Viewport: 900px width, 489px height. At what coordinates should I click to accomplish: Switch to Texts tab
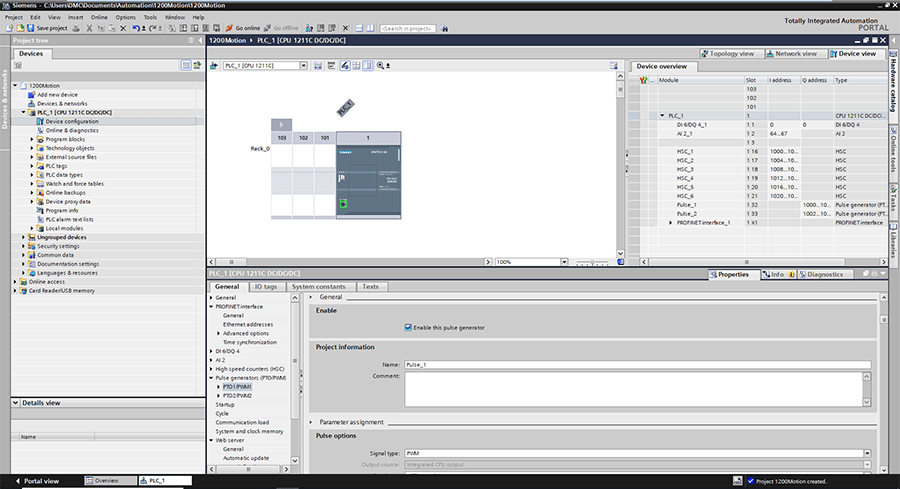[370, 286]
